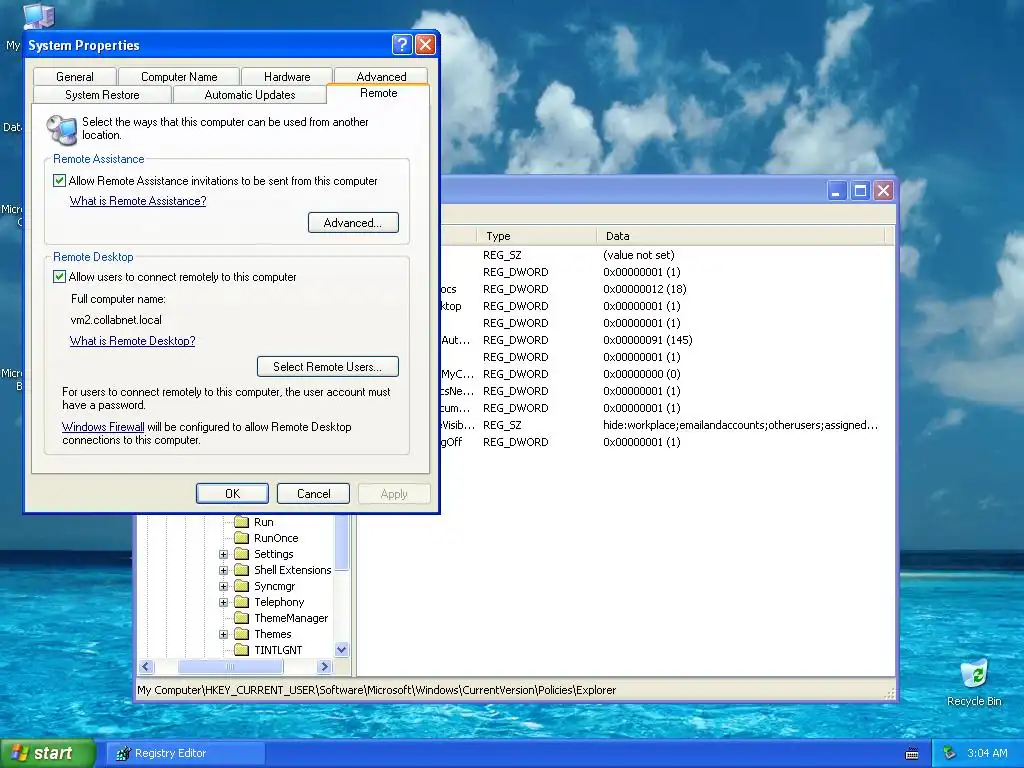
Task: Click the tree scroll-down arrow
Action: (342, 649)
